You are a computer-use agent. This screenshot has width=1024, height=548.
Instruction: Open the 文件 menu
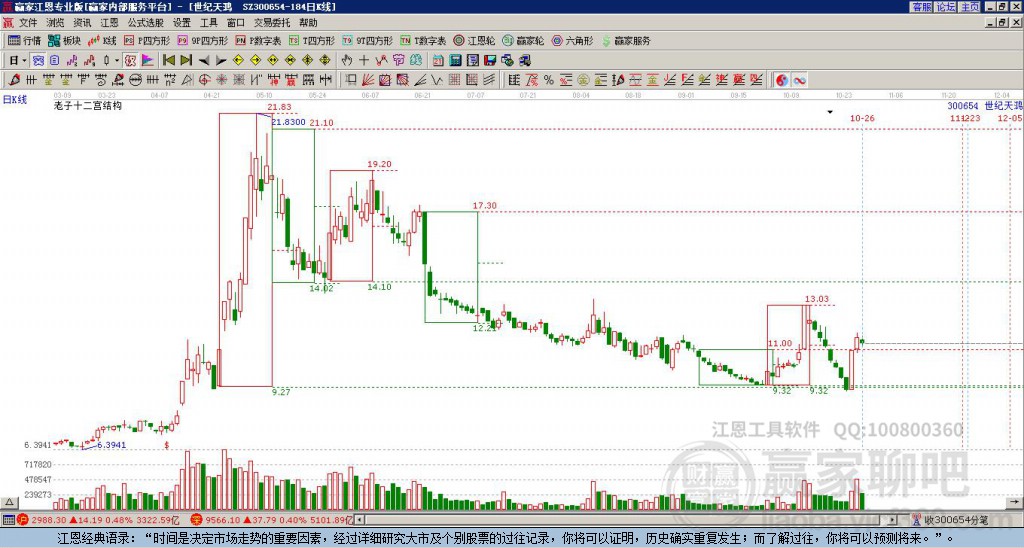[x=28, y=23]
